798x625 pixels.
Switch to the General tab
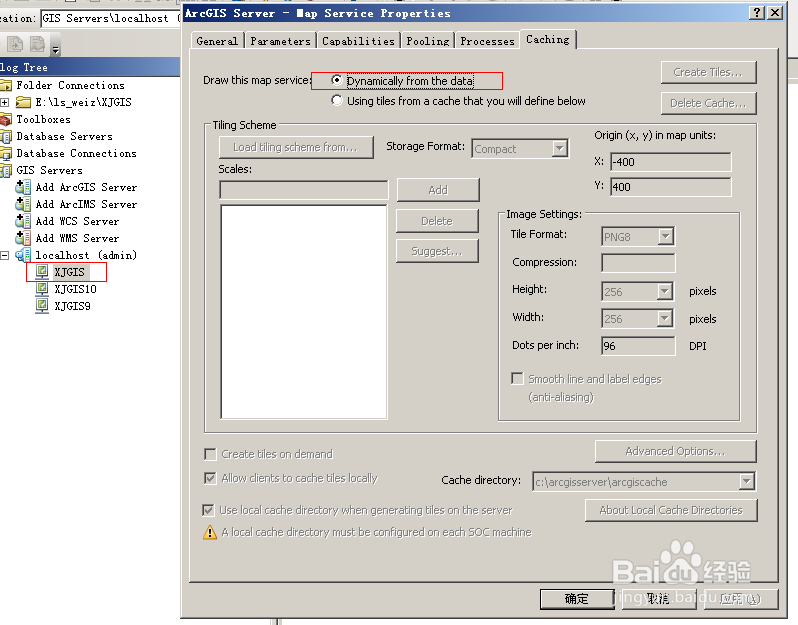pos(217,41)
